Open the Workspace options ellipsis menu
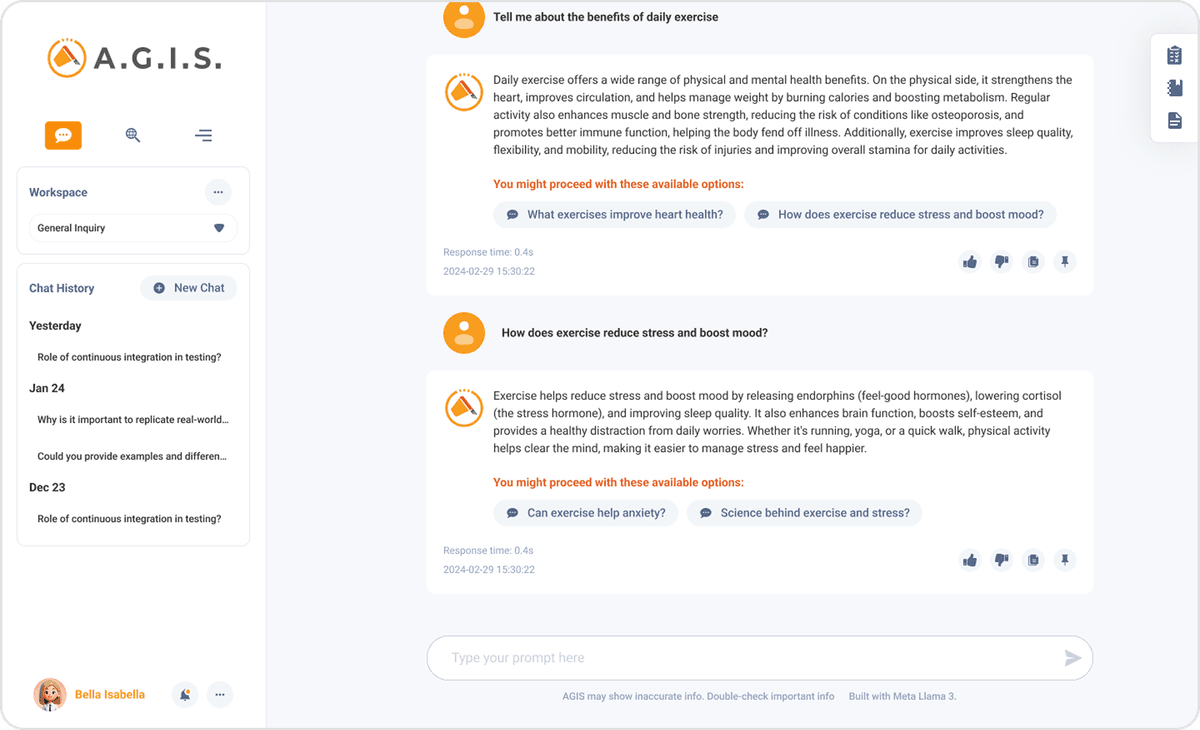This screenshot has width=1200, height=730. click(x=218, y=192)
